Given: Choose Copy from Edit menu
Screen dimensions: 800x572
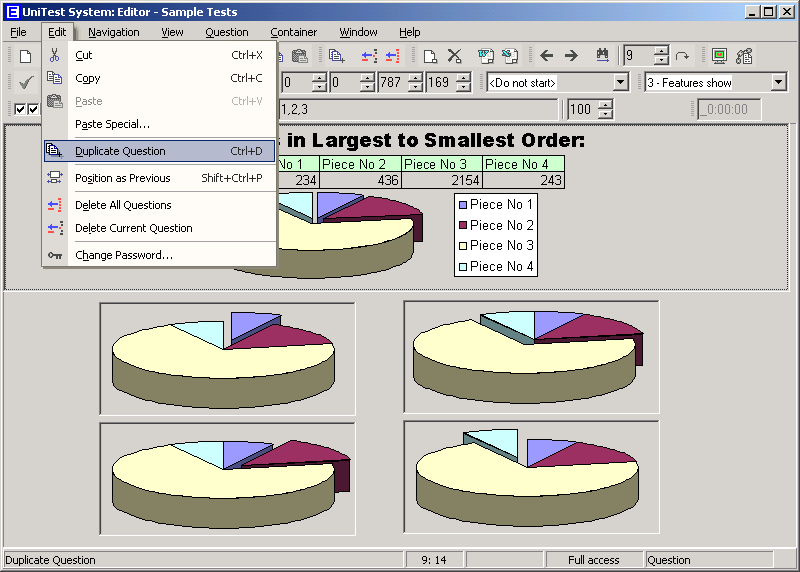Looking at the screenshot, I should pos(160,78).
